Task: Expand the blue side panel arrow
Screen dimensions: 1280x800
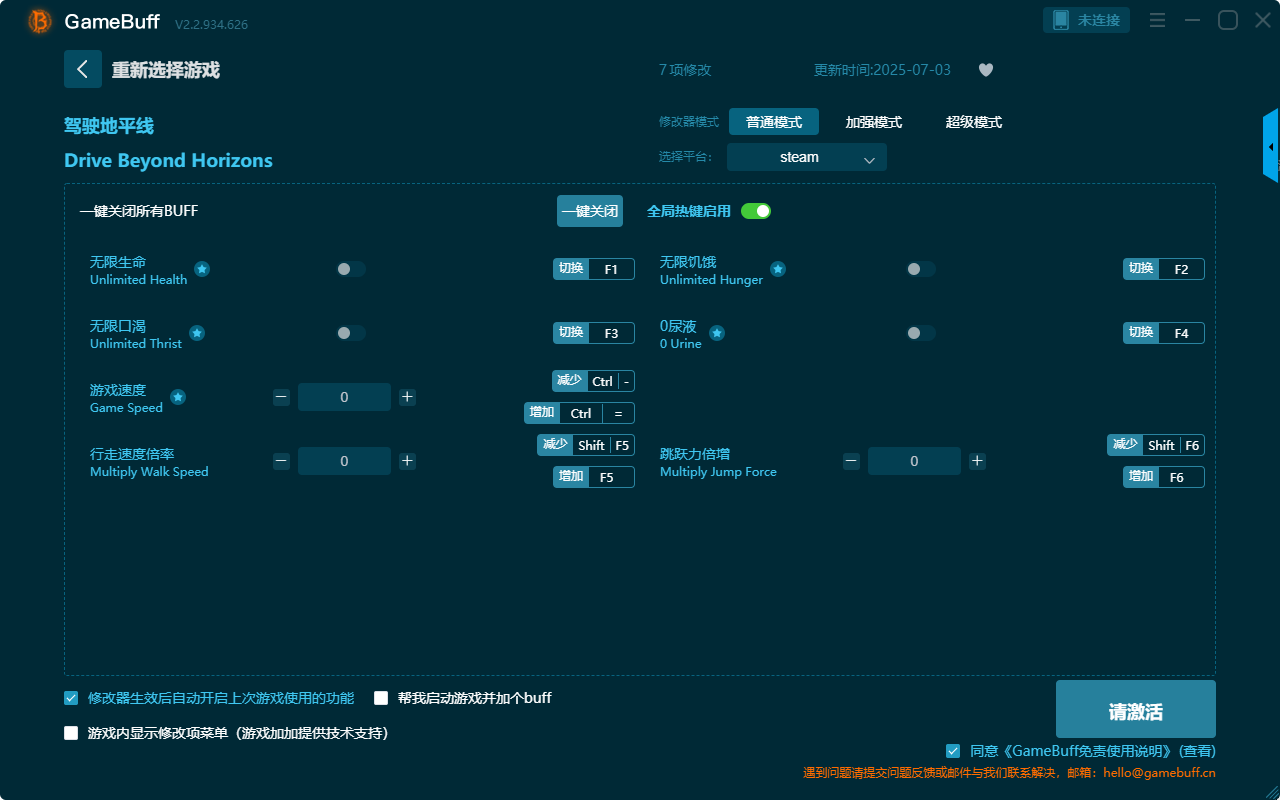Action: 1271,146
